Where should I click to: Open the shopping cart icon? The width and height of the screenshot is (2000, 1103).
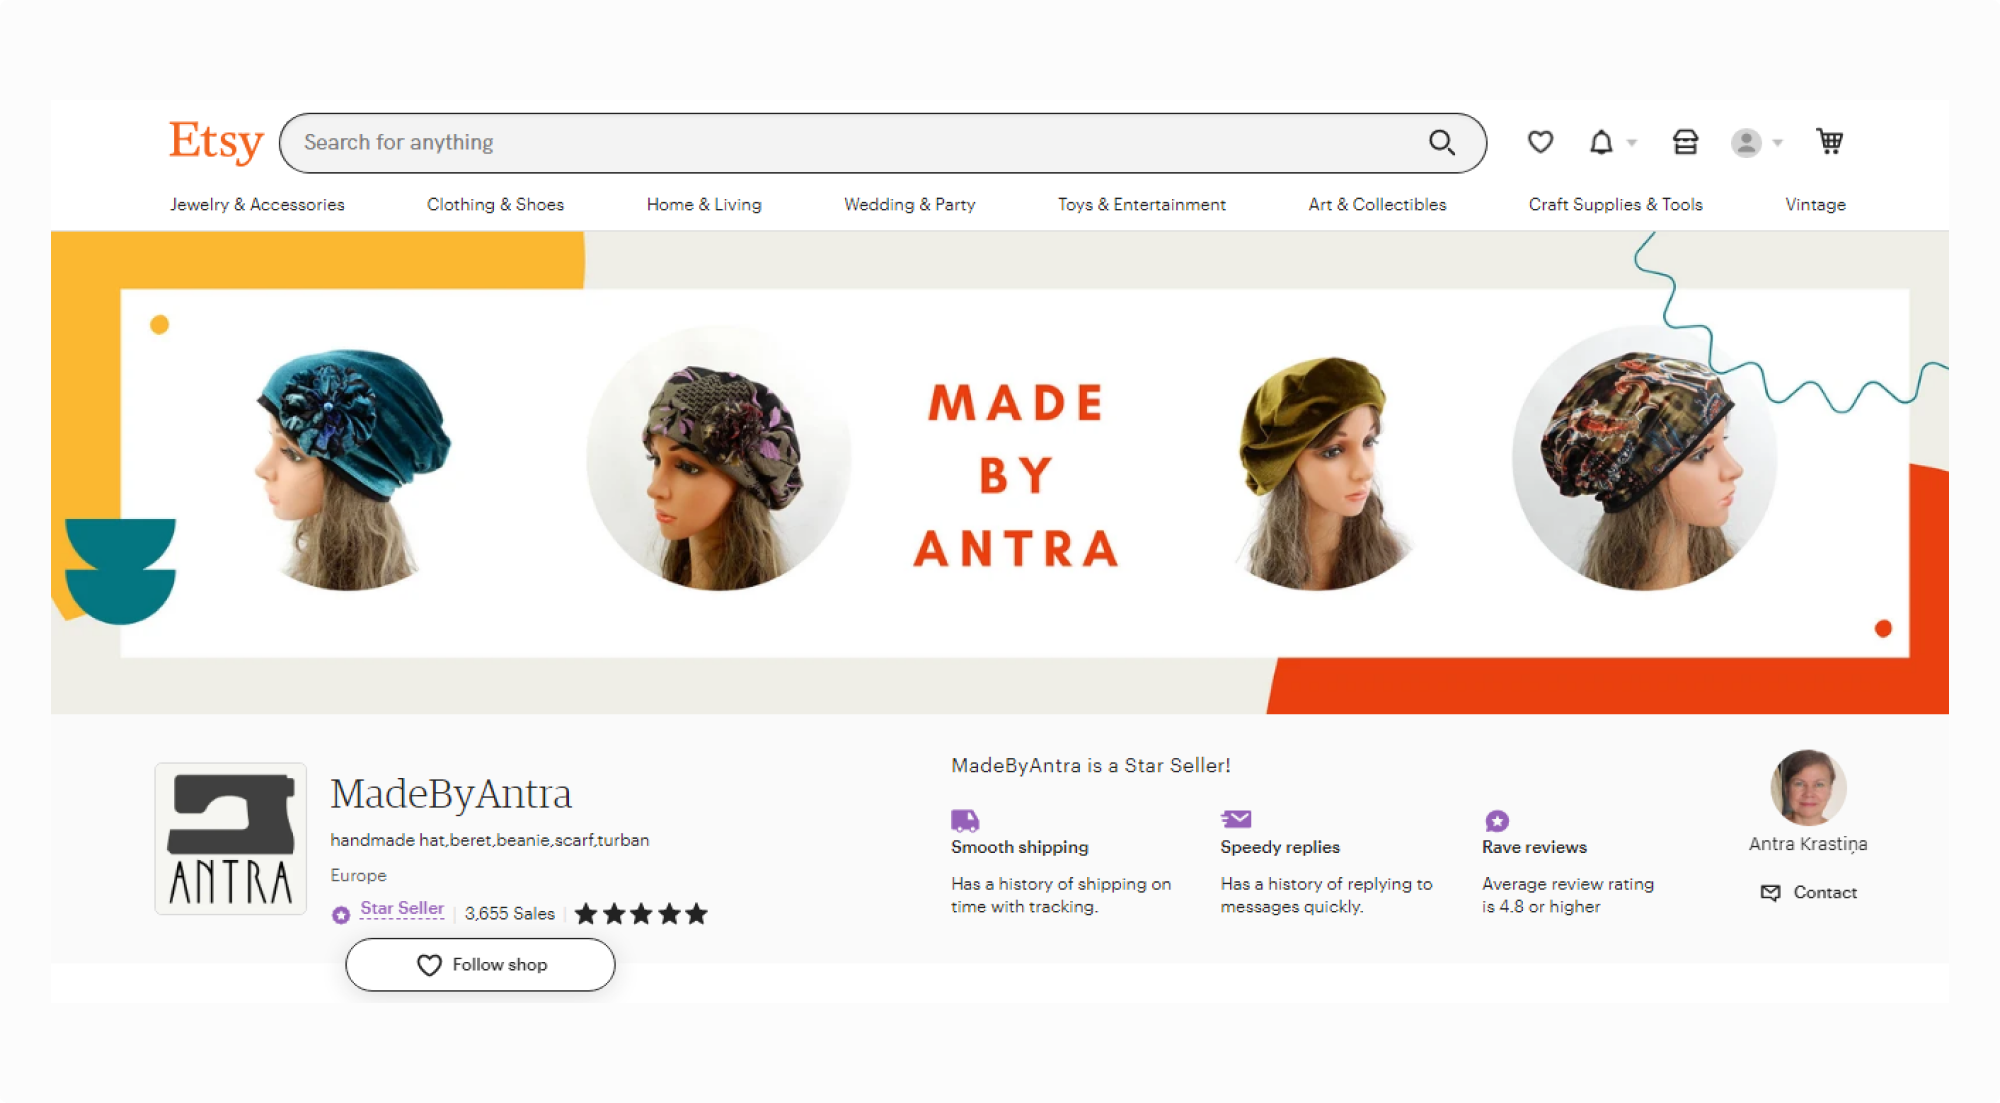tap(1830, 142)
